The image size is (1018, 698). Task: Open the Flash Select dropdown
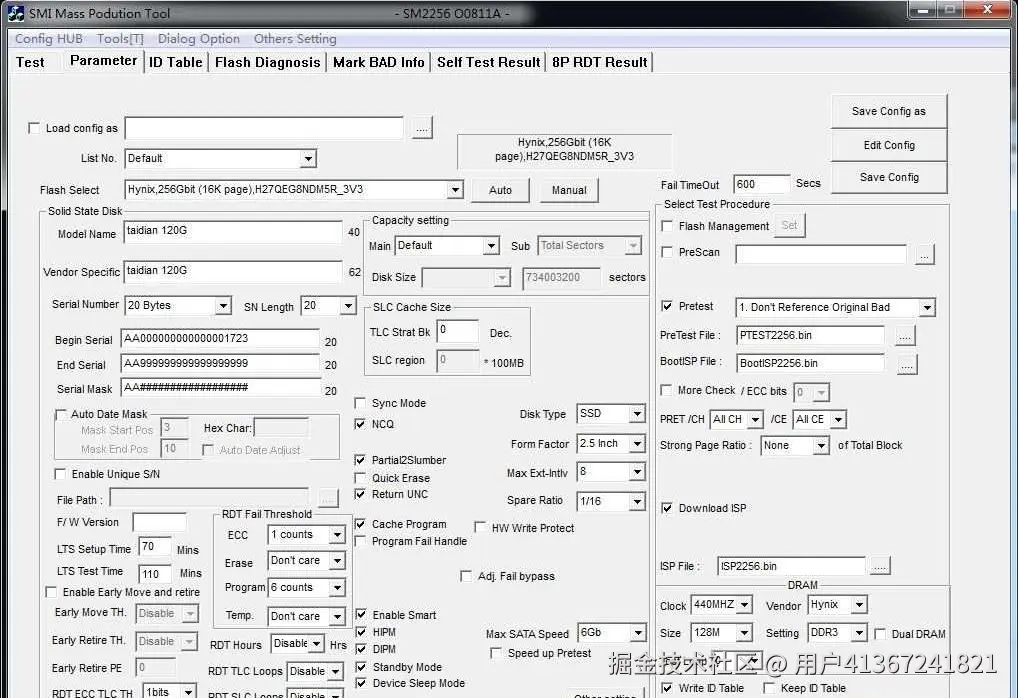(x=293, y=190)
